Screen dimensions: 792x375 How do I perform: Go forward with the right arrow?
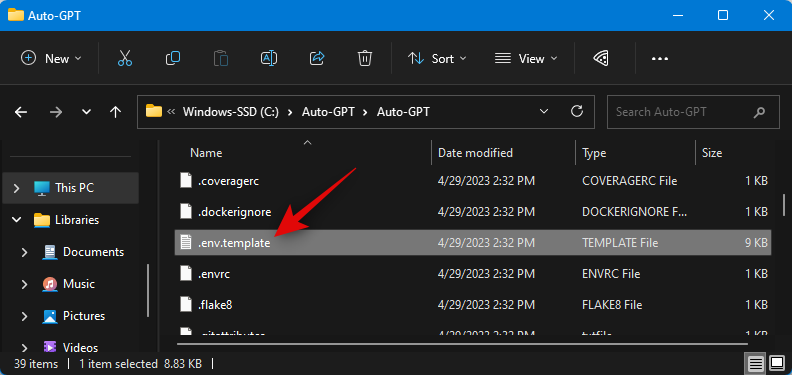click(x=56, y=112)
